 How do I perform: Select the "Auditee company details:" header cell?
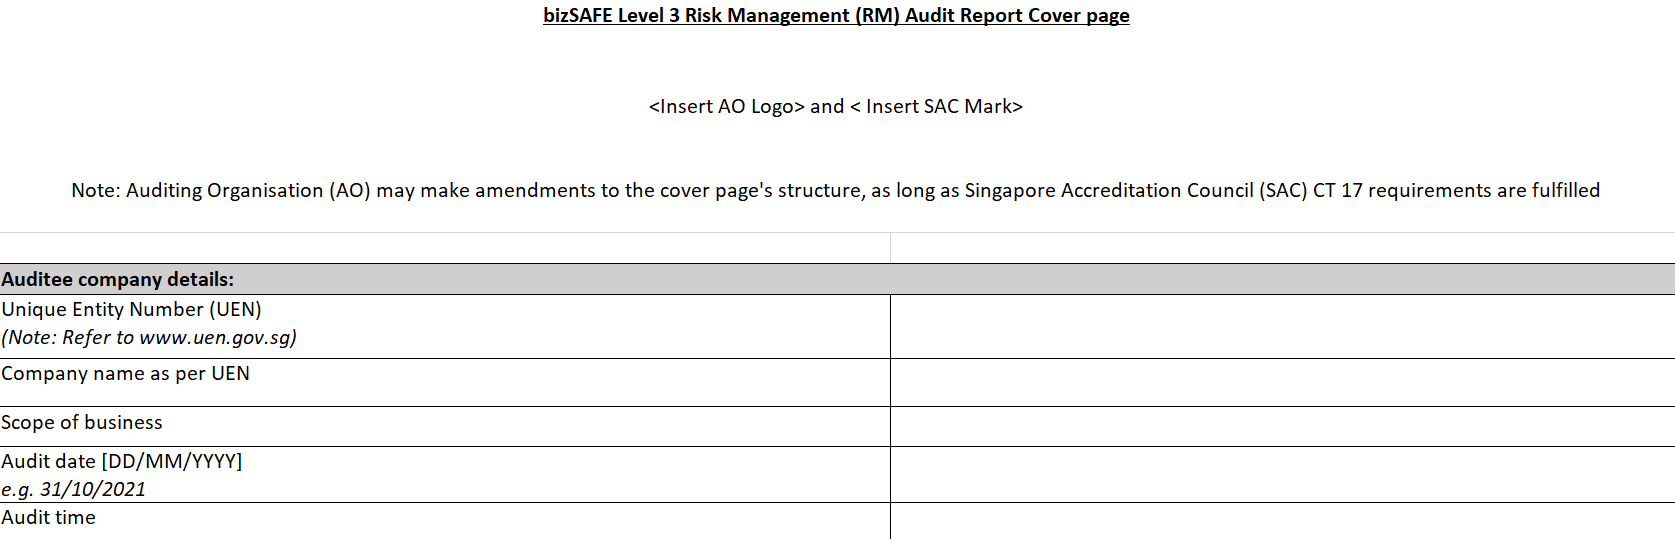click(118, 280)
